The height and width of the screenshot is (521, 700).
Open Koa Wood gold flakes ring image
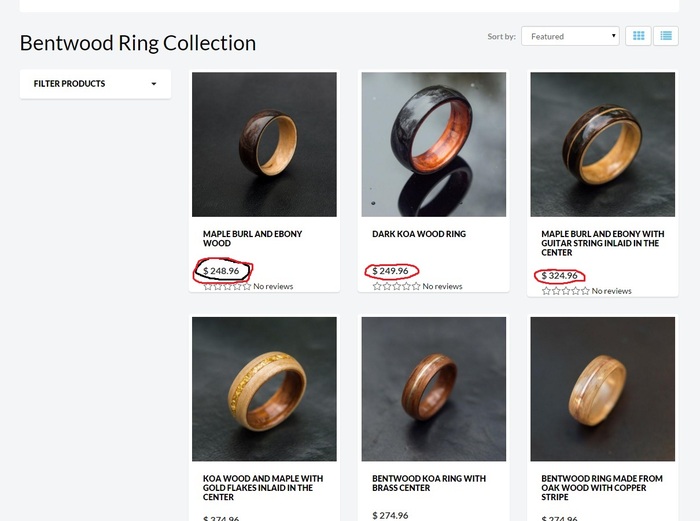[264, 389]
